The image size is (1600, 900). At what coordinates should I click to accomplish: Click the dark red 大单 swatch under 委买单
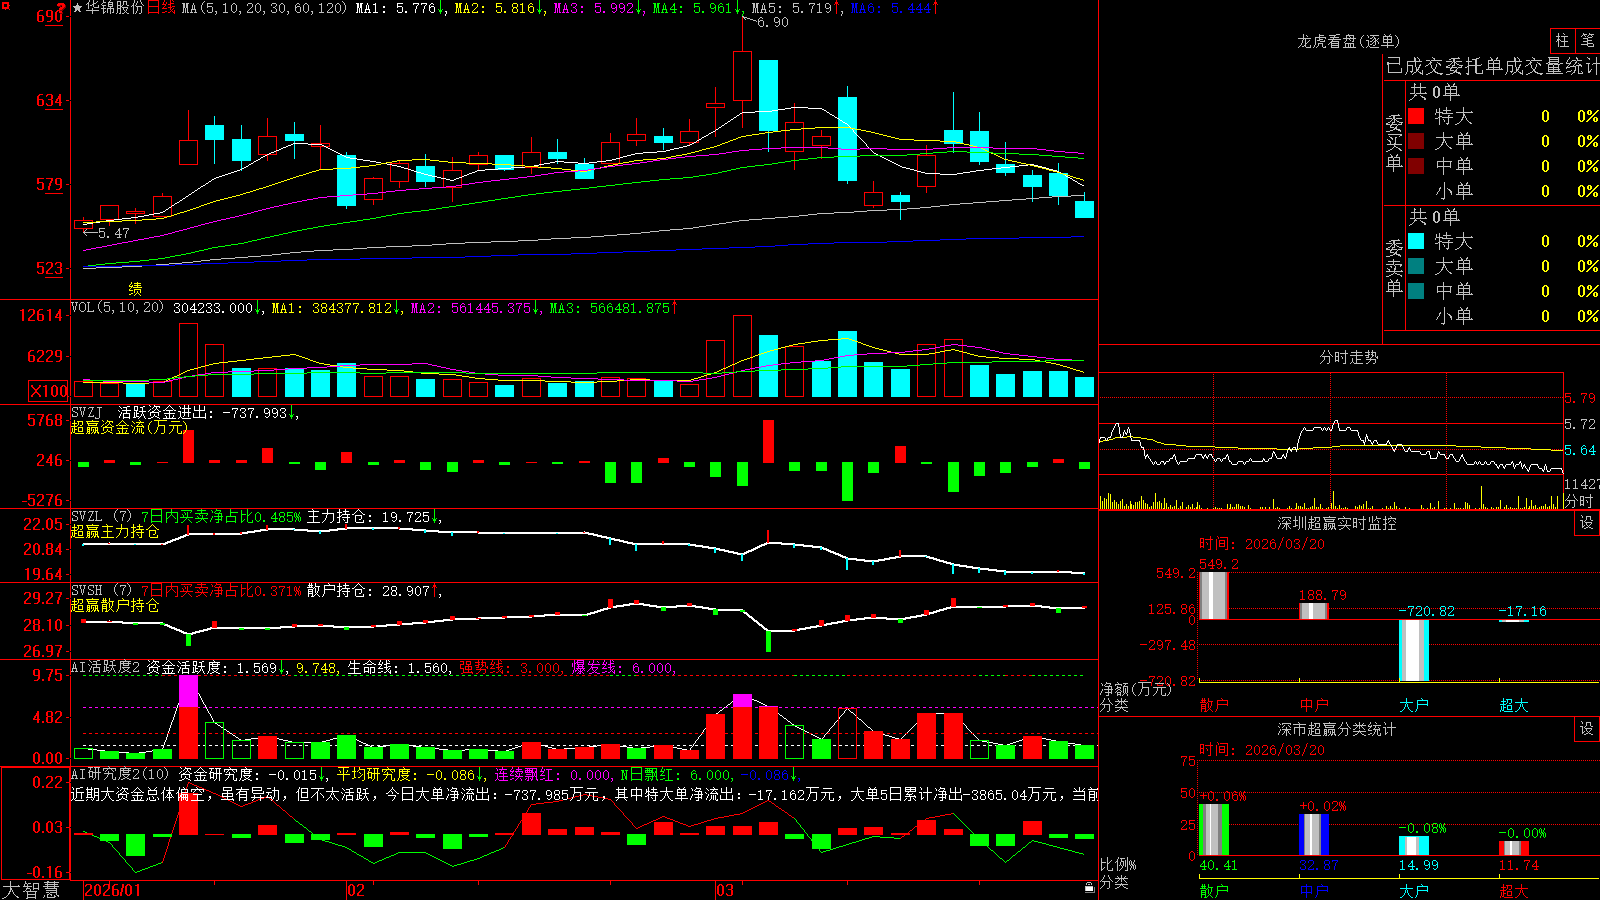[1416, 141]
